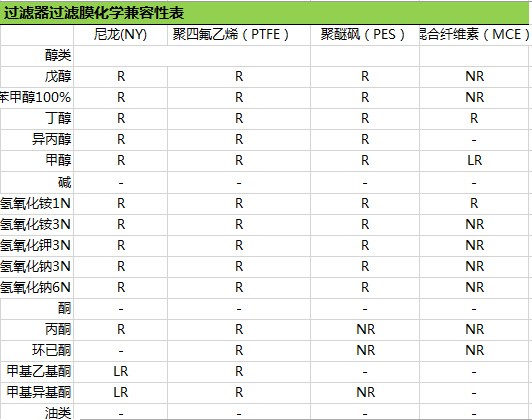Select dash in 甲基异基酮 row under MCE
The height and width of the screenshot is (420, 532).
pyautogui.click(x=474, y=393)
